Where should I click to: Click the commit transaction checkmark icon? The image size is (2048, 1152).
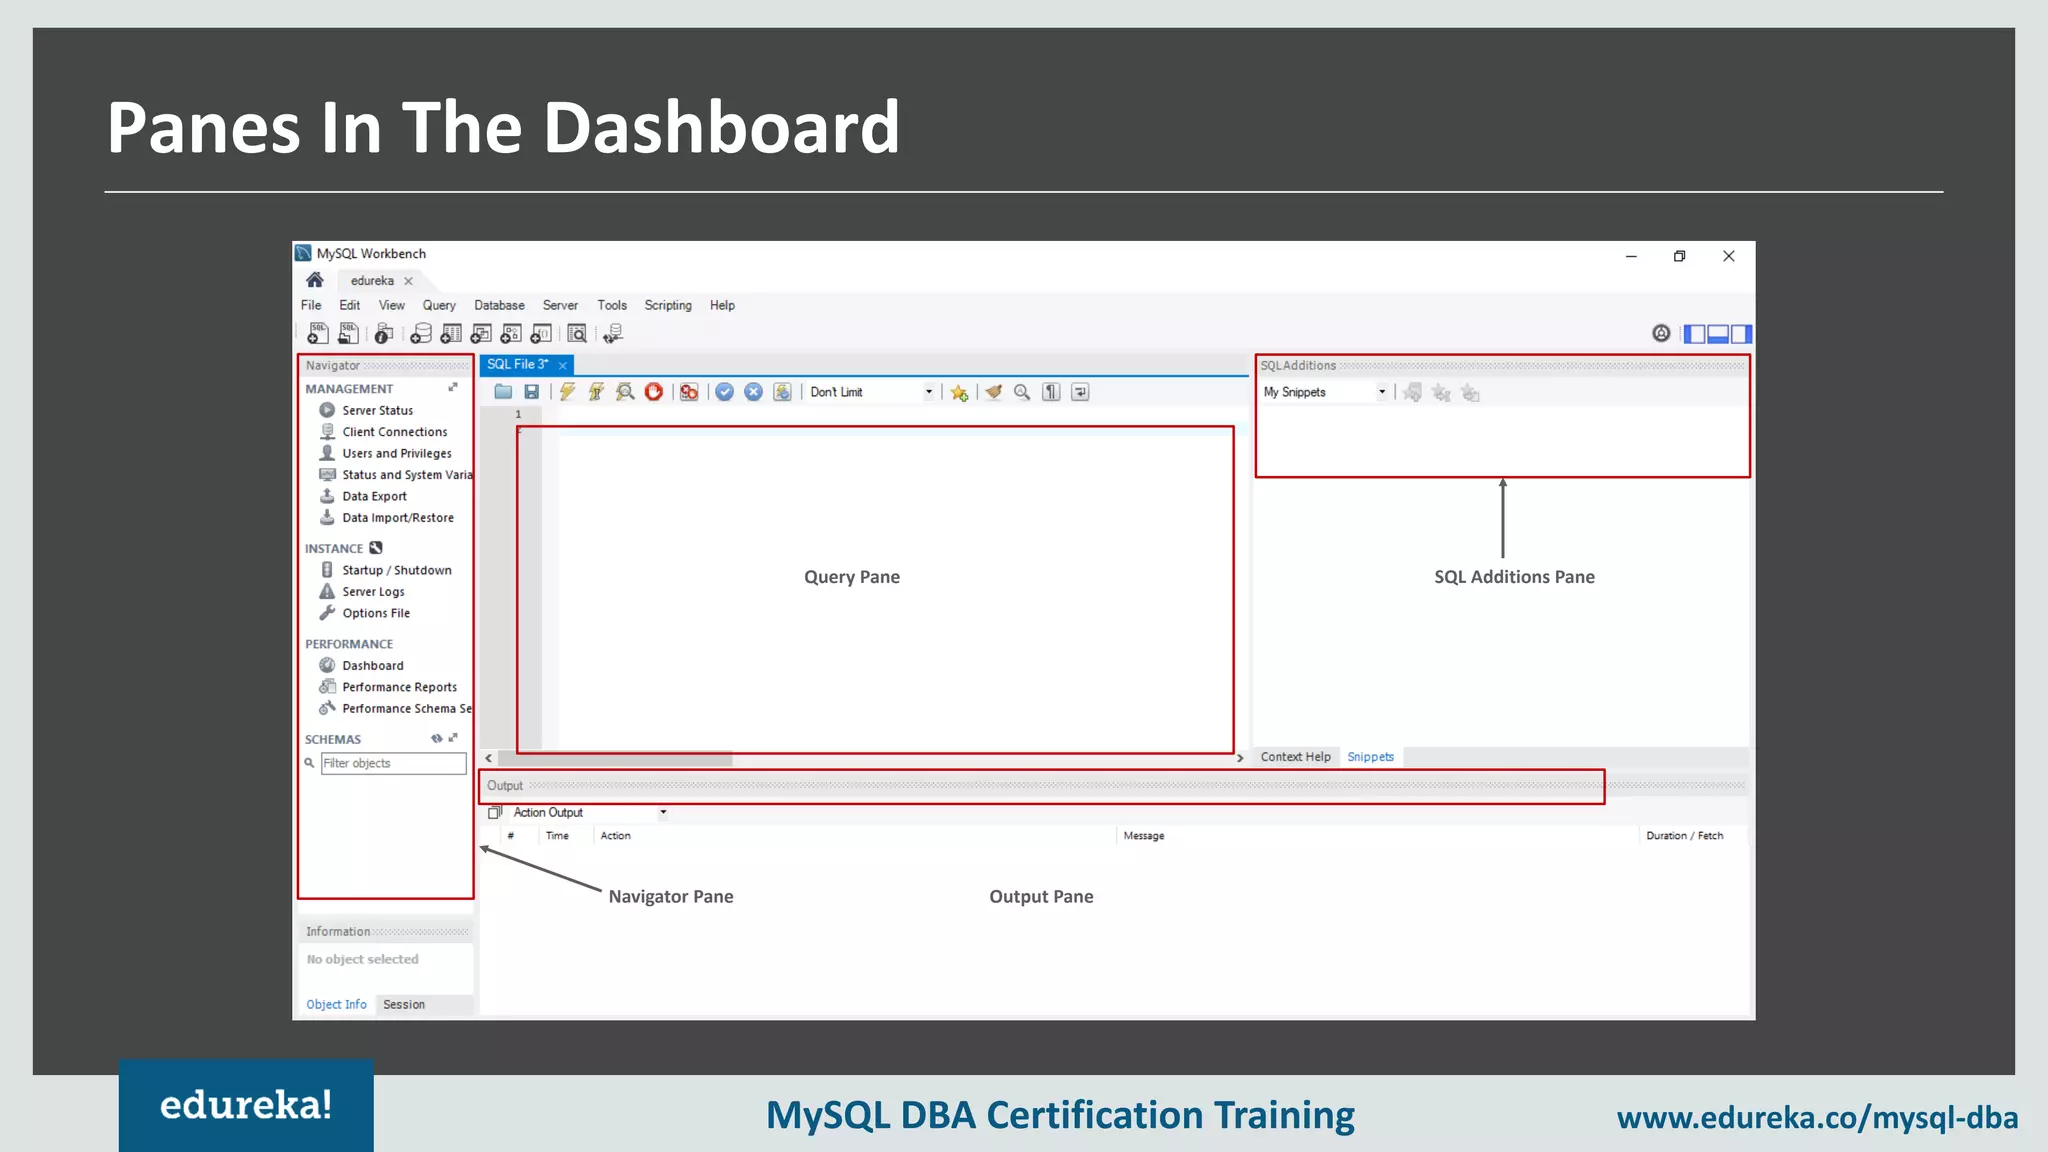725,392
